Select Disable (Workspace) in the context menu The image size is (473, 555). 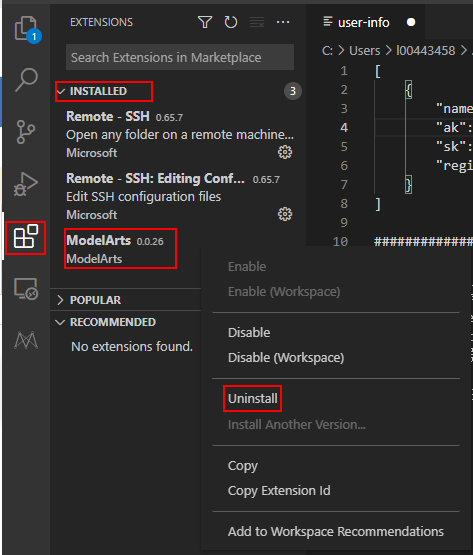[x=286, y=357]
